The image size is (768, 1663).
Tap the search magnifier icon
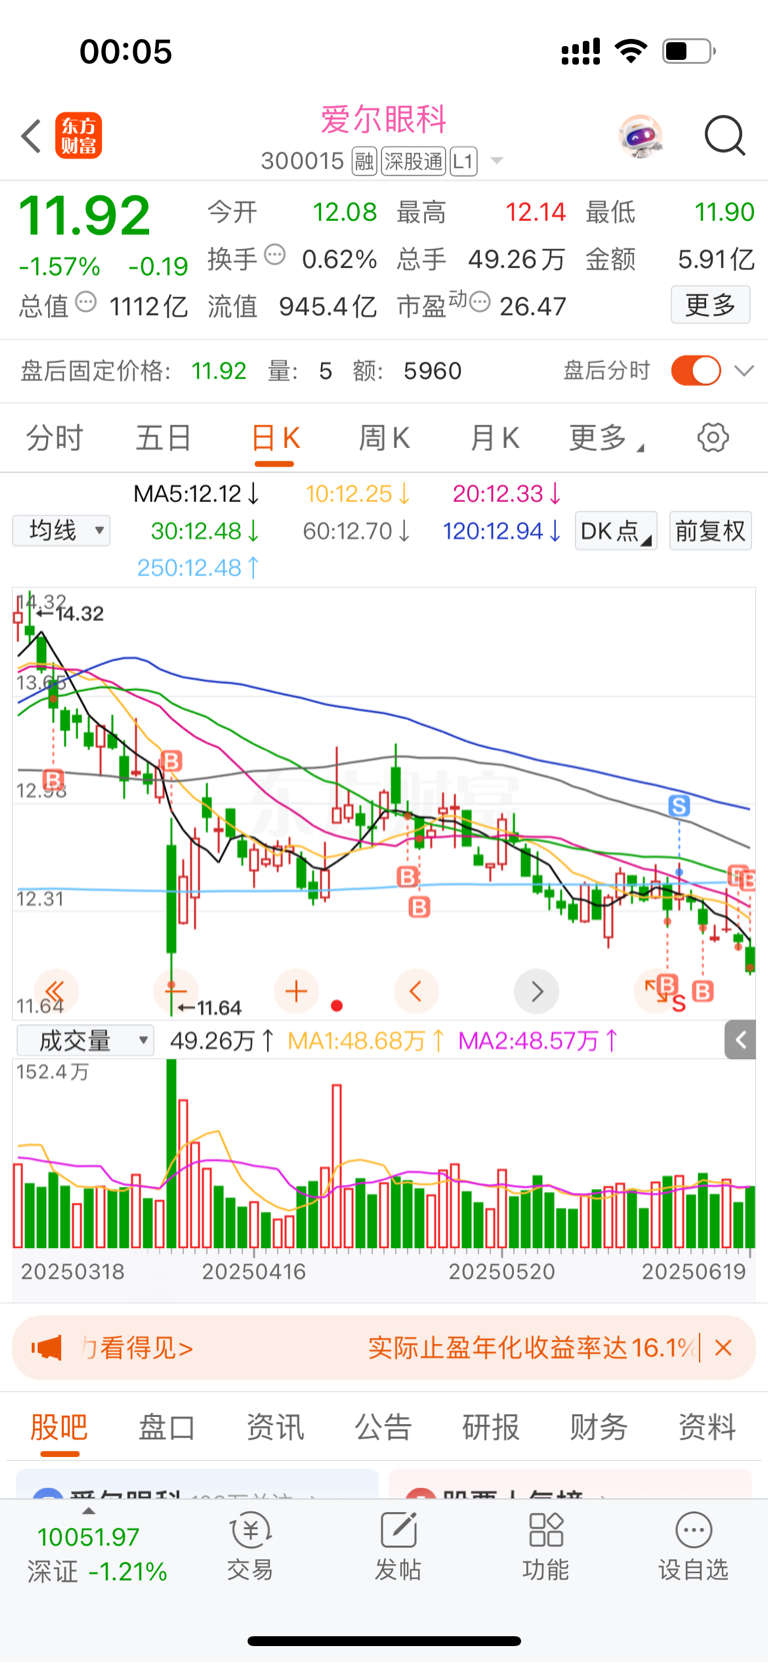pos(725,136)
